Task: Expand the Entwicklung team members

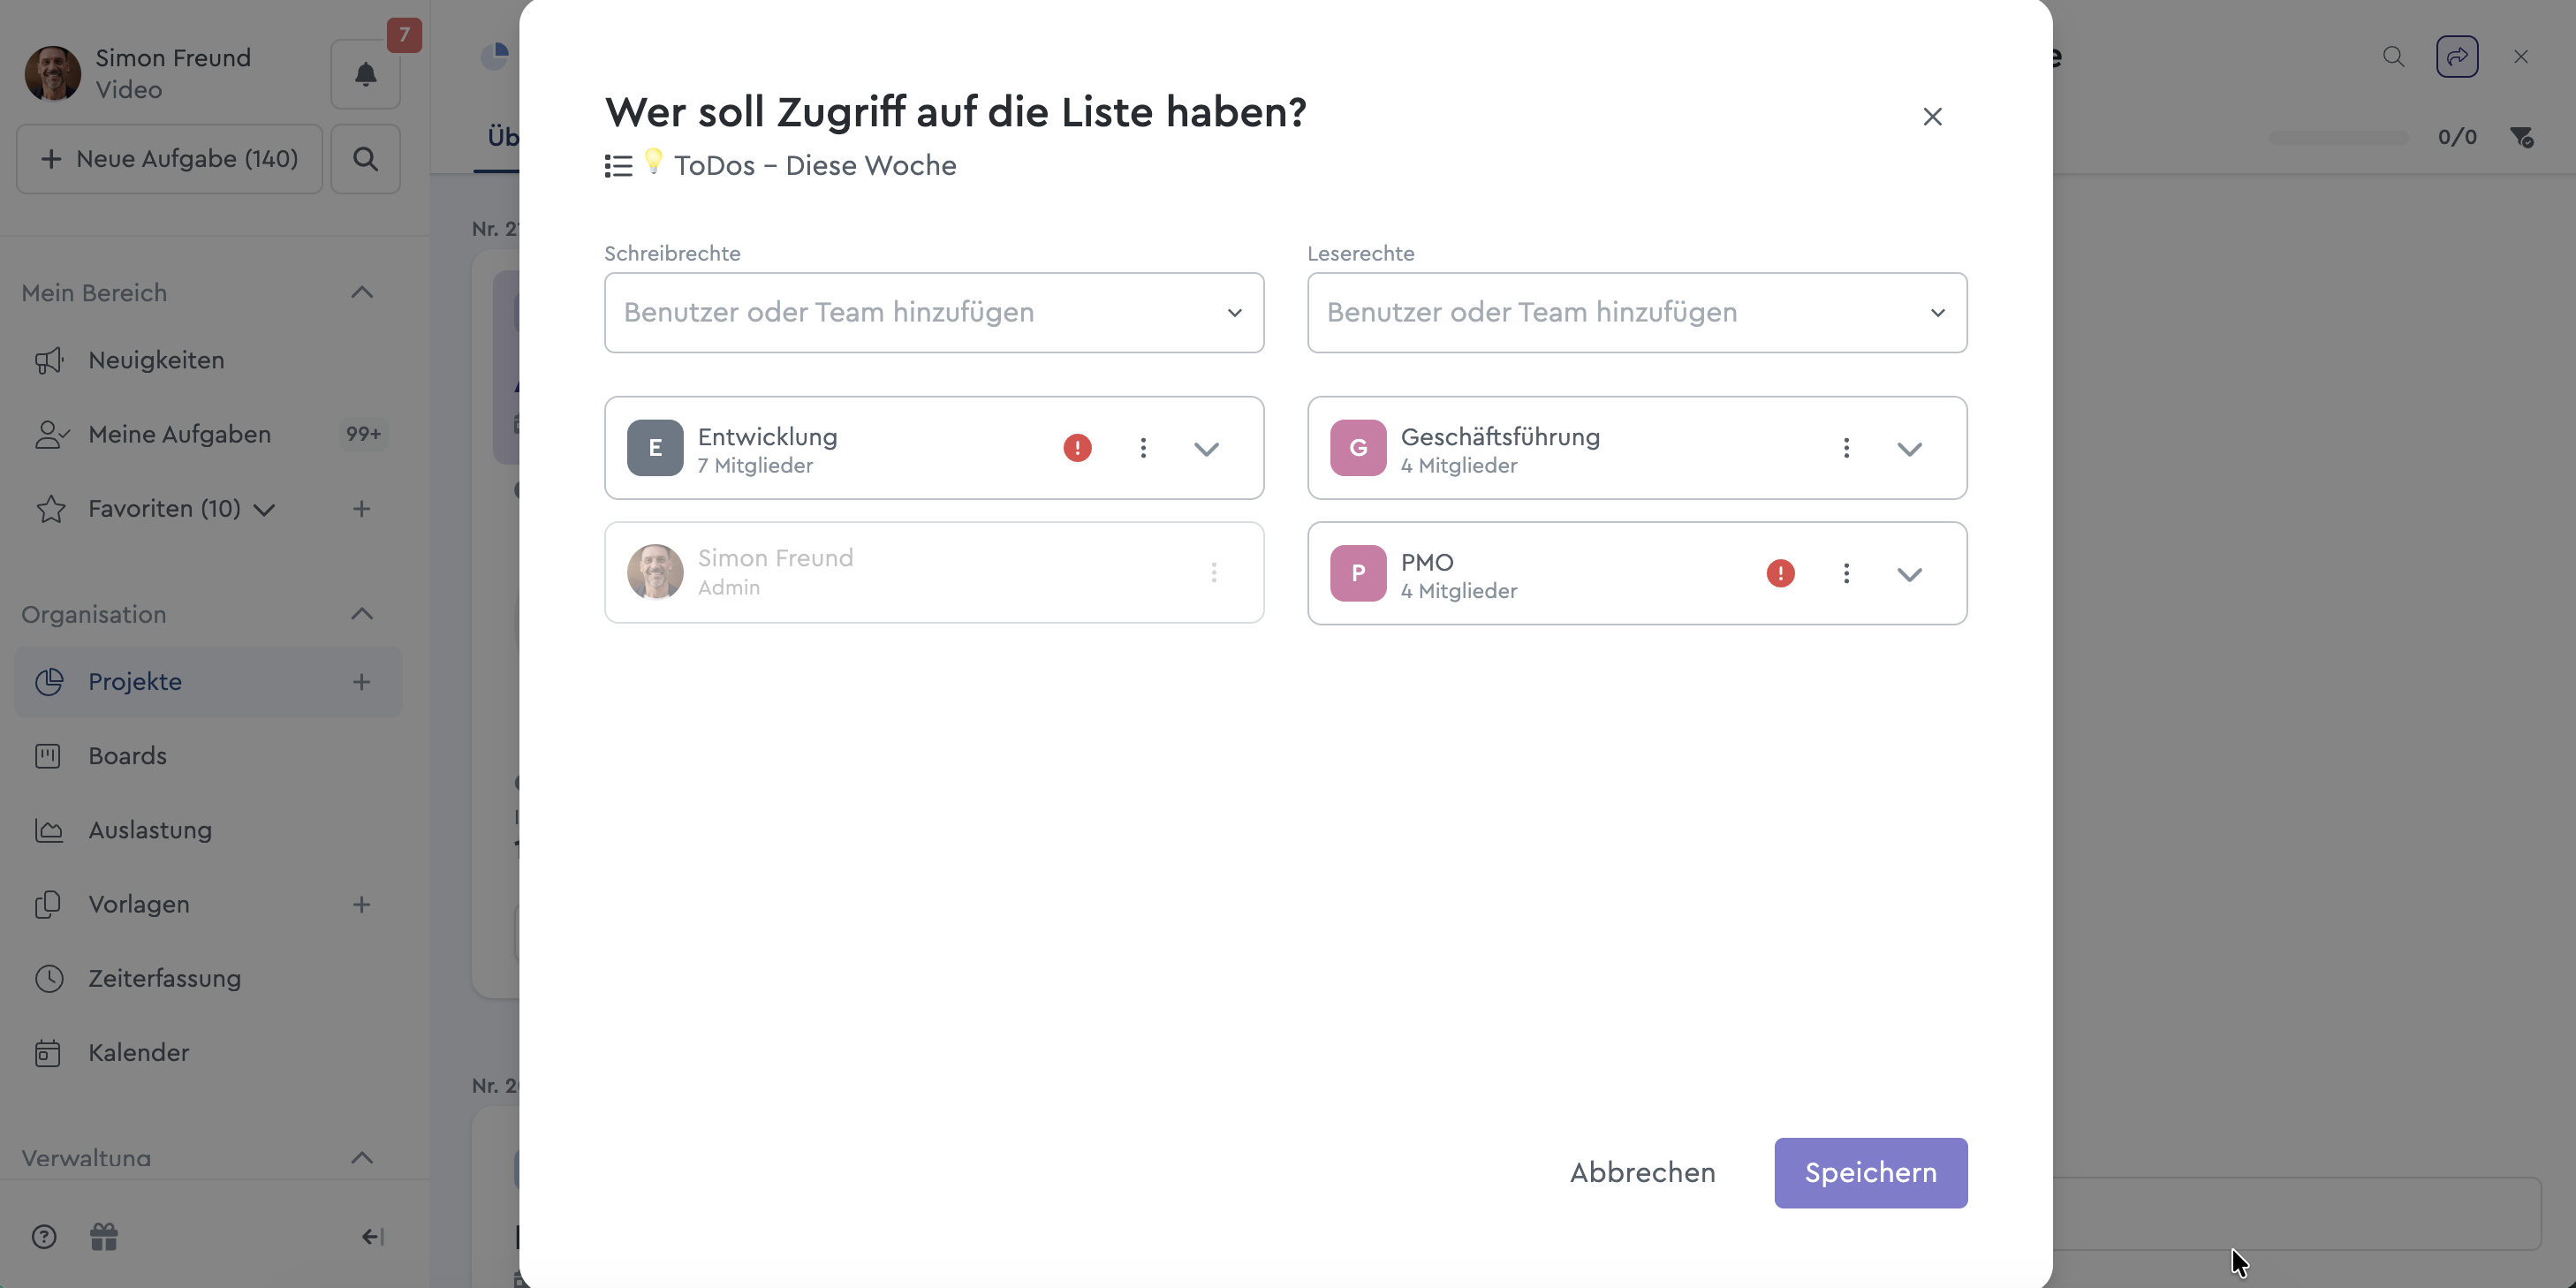Action: [1206, 449]
